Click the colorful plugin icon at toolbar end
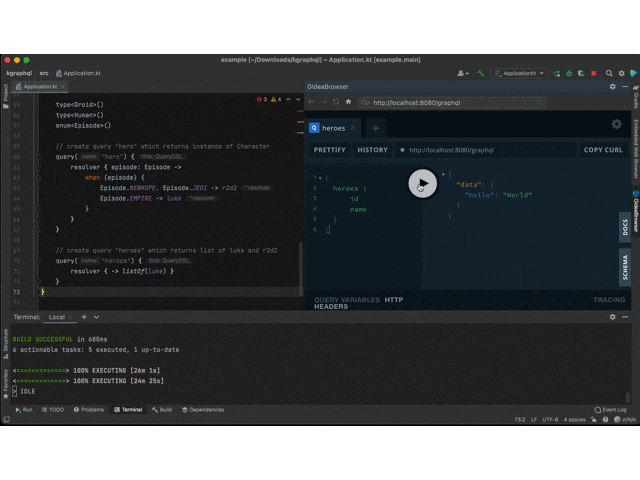The width and height of the screenshot is (640, 480). (633, 73)
